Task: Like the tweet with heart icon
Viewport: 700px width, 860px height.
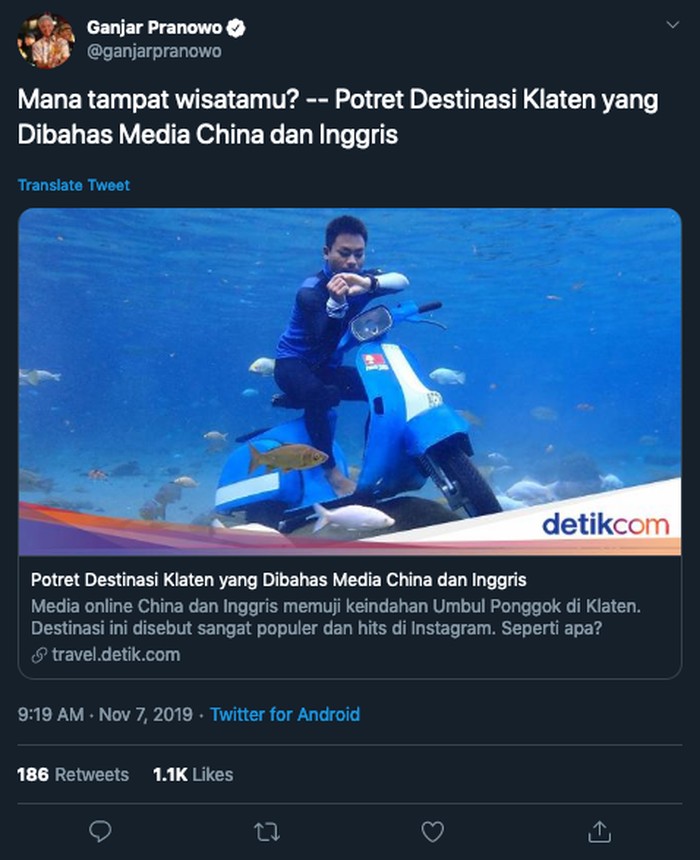Action: (433, 832)
